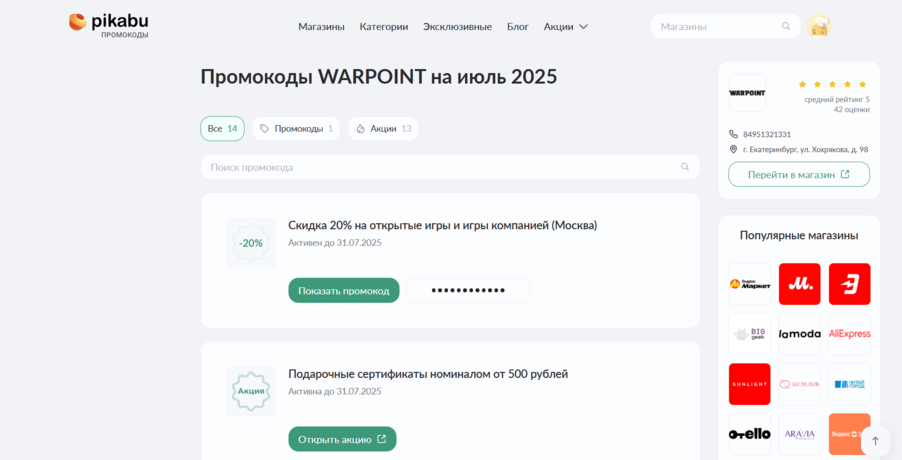Click the Перейти в магазин button

coord(799,174)
